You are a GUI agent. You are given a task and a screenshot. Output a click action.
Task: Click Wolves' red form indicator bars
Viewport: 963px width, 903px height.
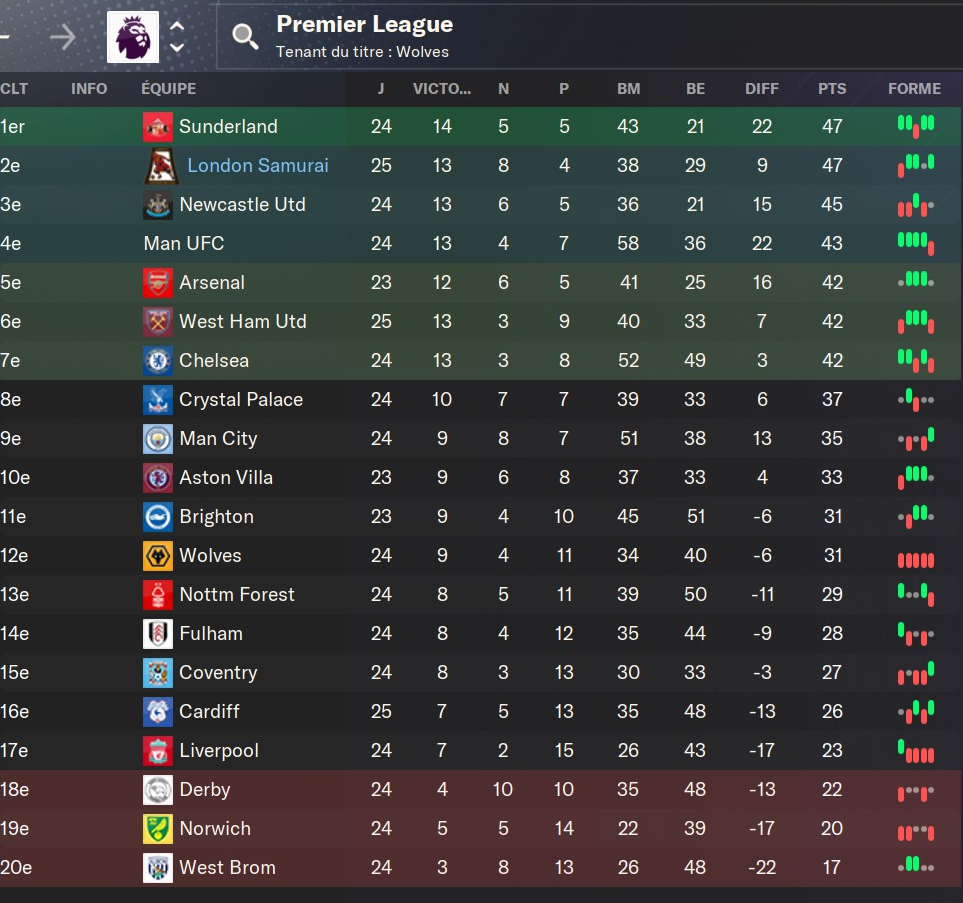pyautogui.click(x=916, y=560)
